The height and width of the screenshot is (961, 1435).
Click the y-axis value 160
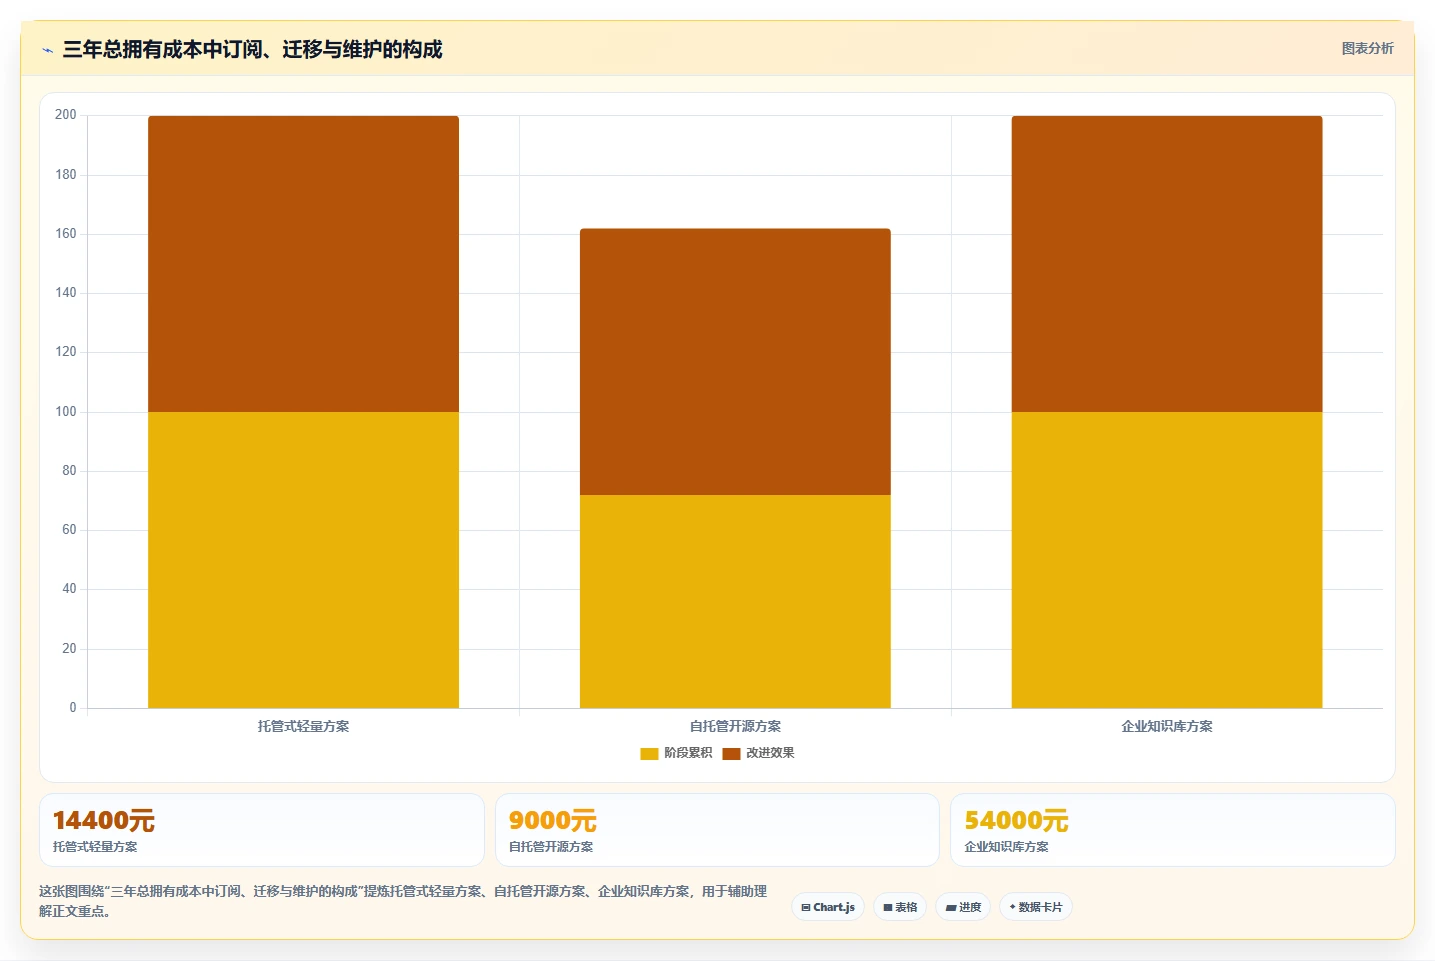66,233
